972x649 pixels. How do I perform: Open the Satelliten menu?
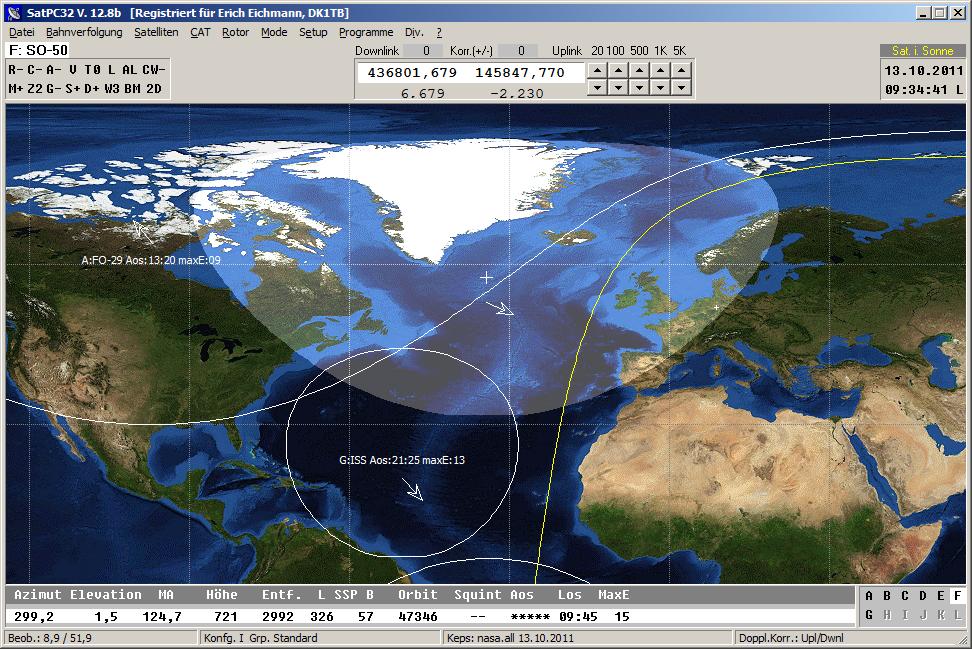156,32
